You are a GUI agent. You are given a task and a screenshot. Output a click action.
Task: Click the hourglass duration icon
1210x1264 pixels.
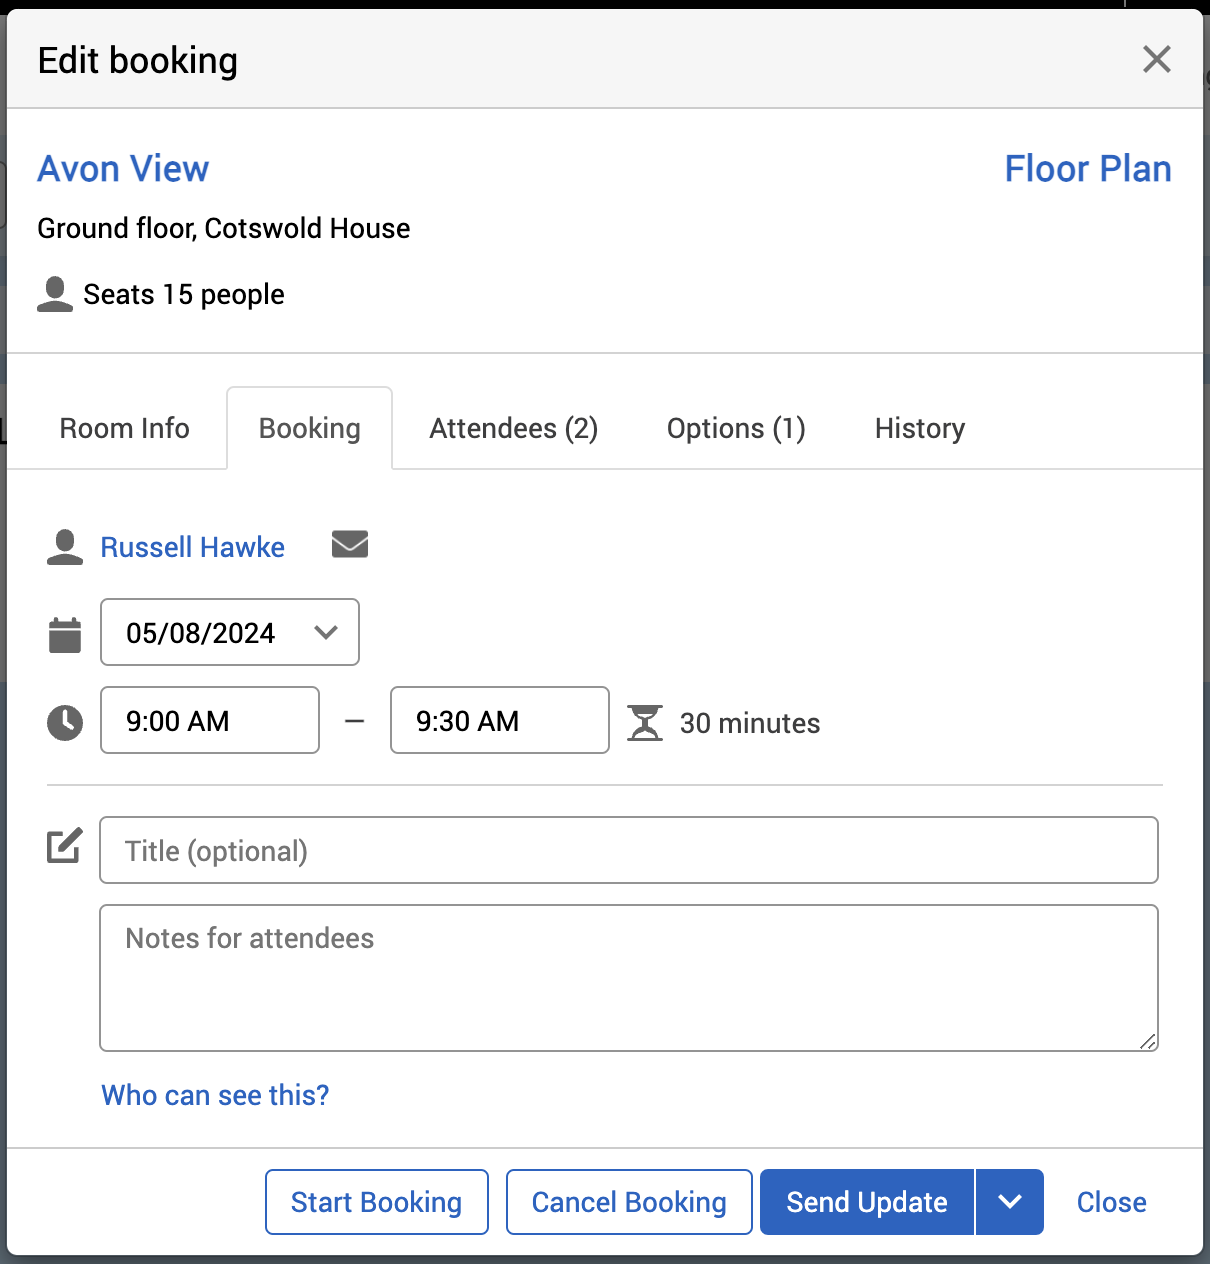[645, 722]
